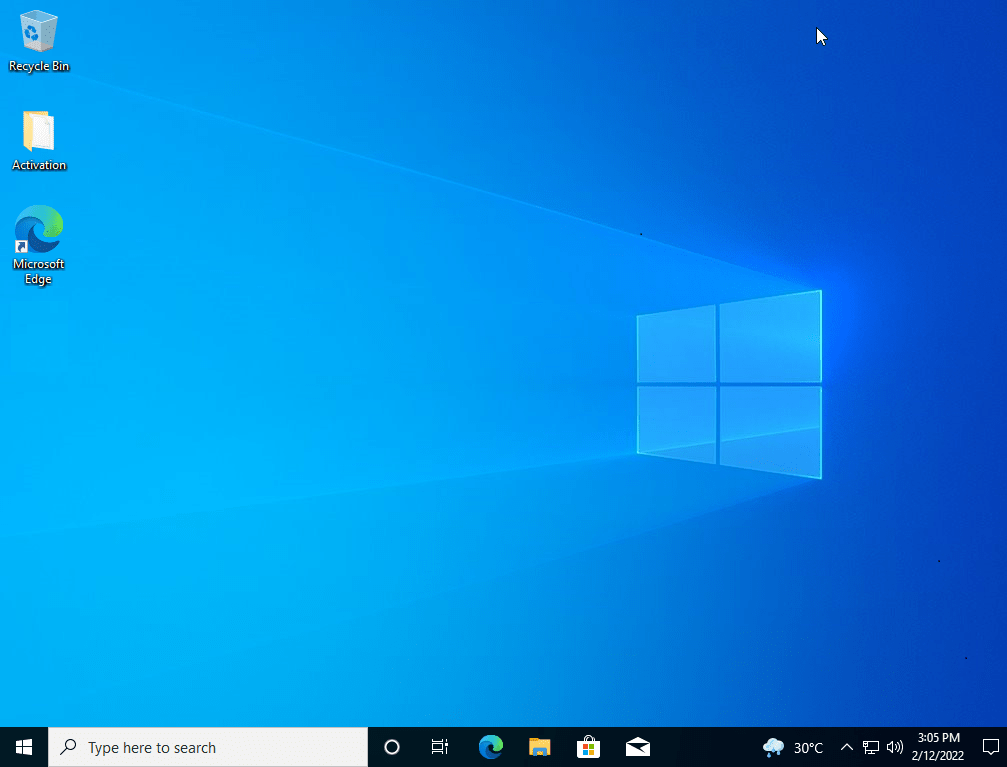The image size is (1007, 767).
Task: Open Task View on the taskbar
Action: [x=440, y=747]
